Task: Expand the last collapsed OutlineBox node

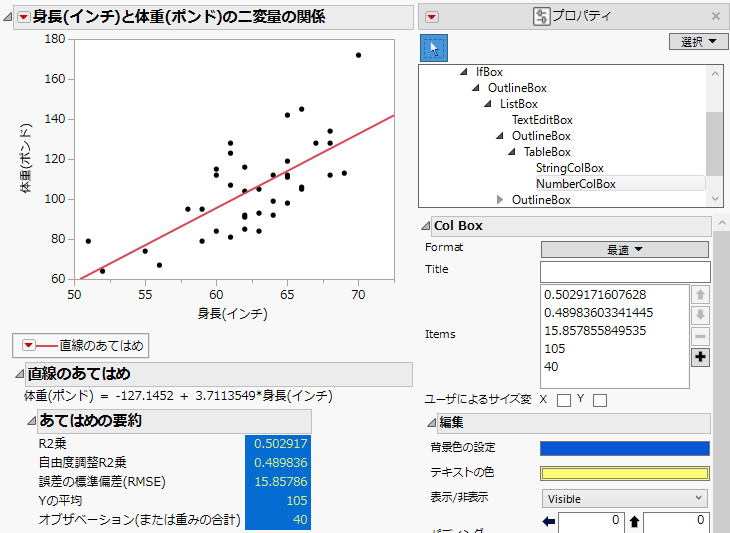Action: coord(500,200)
